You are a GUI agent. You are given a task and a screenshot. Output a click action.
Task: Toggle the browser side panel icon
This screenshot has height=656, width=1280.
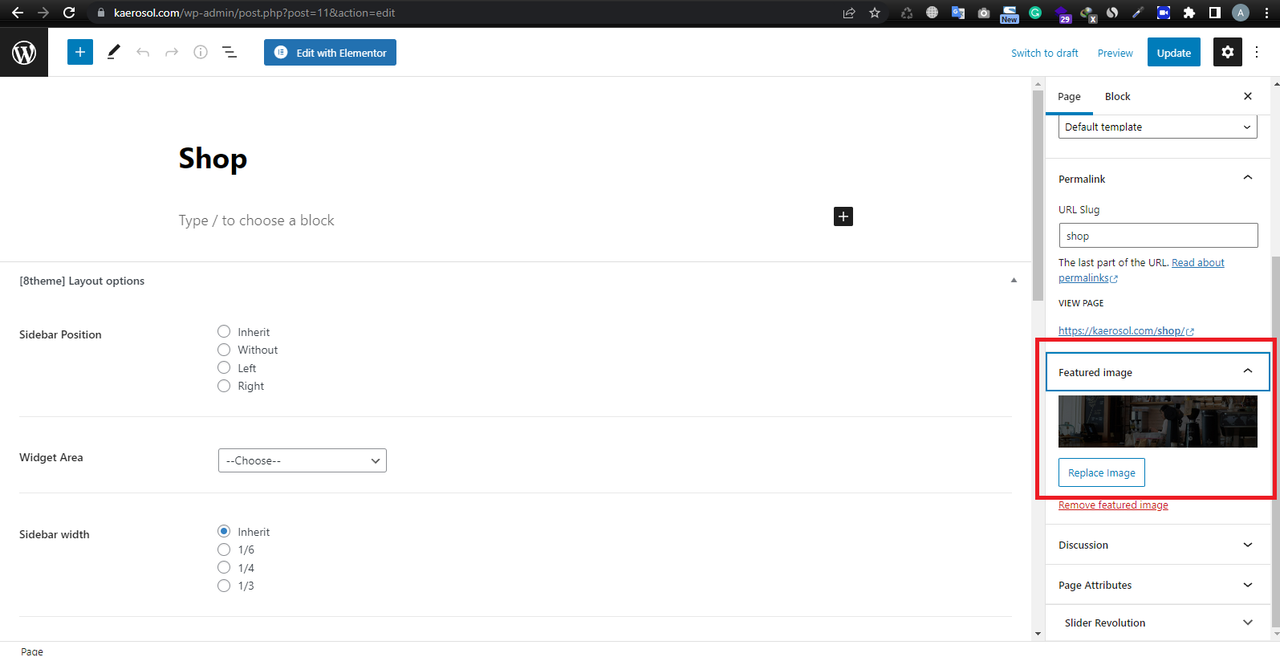point(1214,13)
